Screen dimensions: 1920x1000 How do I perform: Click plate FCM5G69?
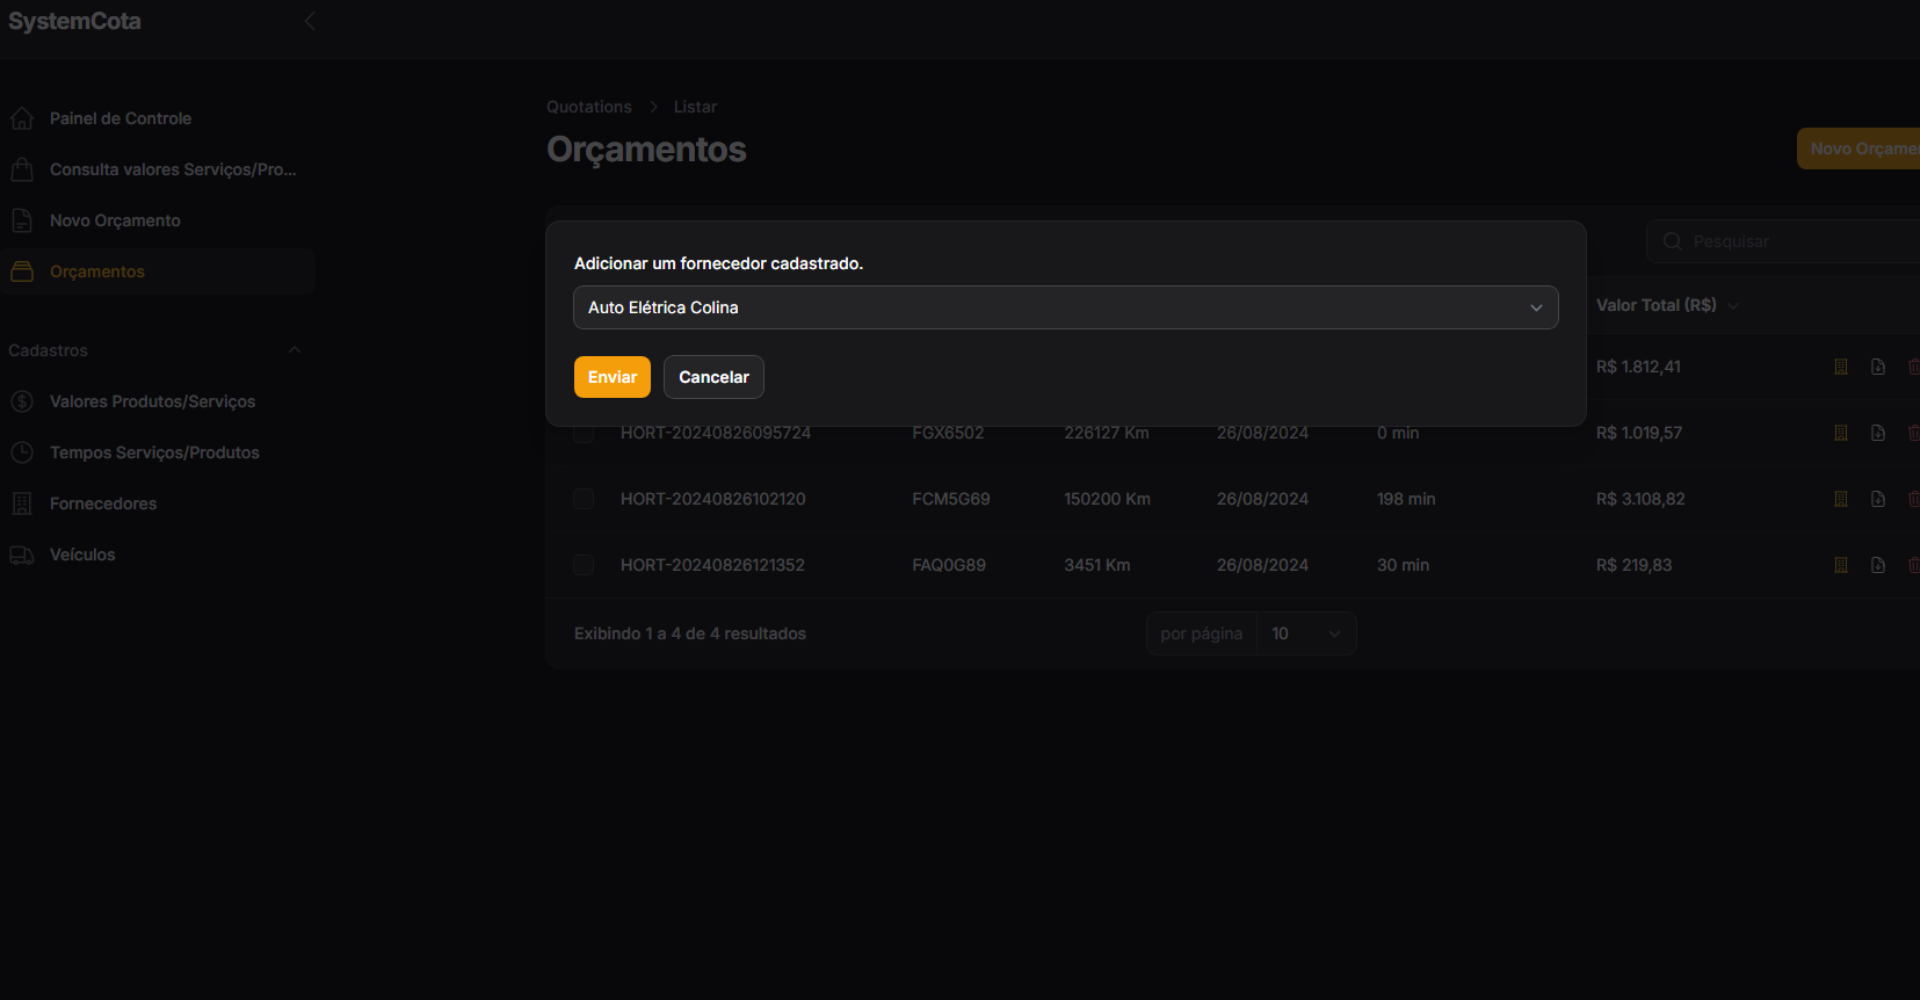click(x=951, y=499)
